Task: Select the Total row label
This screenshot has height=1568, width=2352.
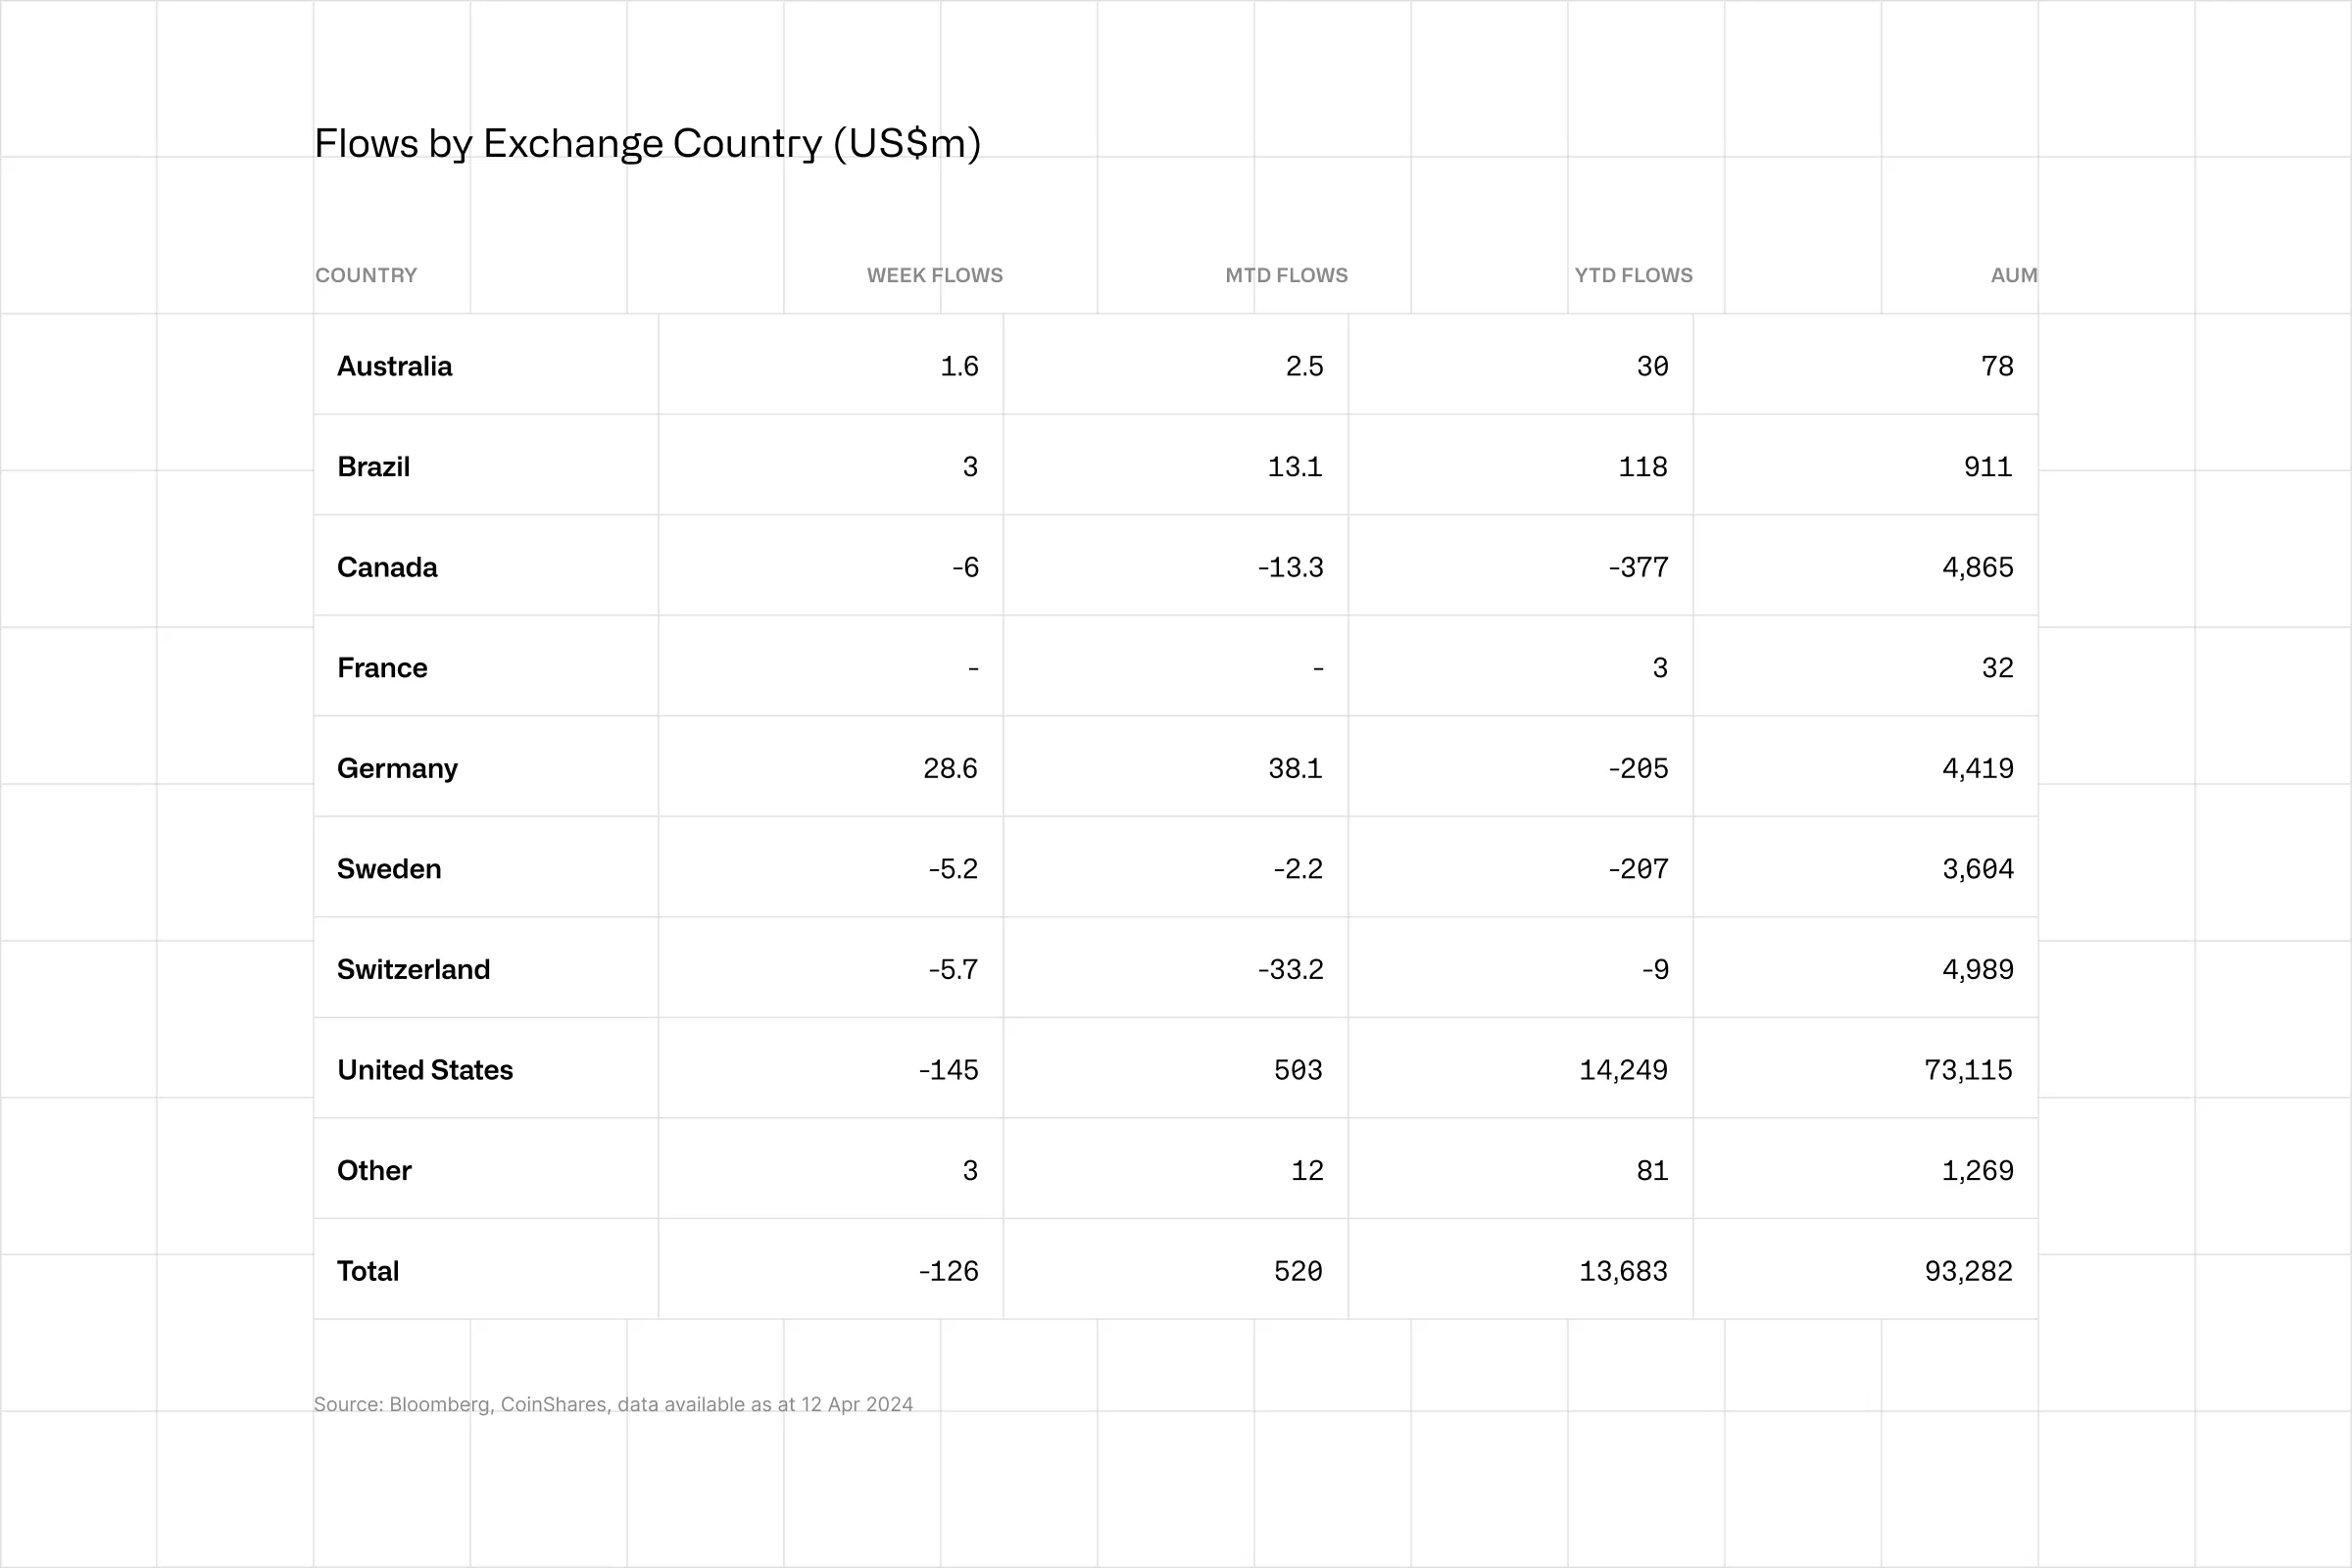Action: point(368,1271)
